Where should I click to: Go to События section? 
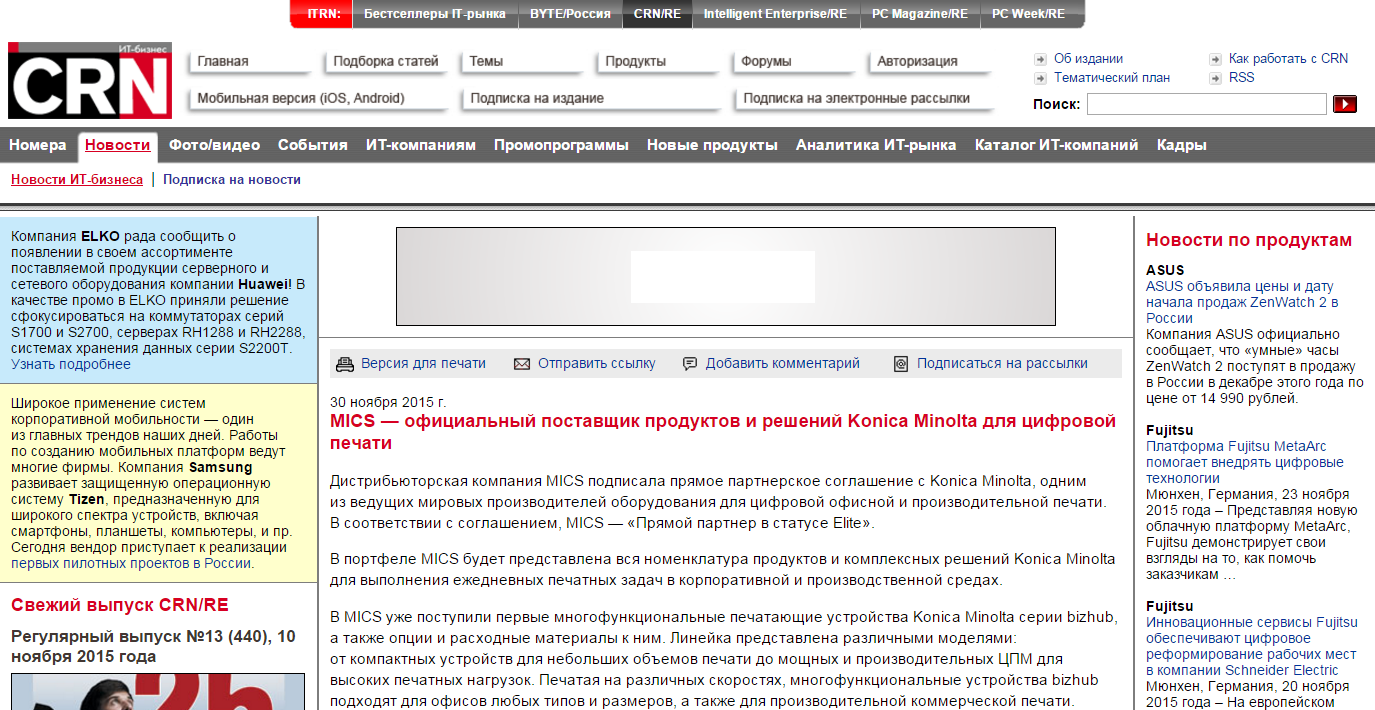tap(313, 145)
